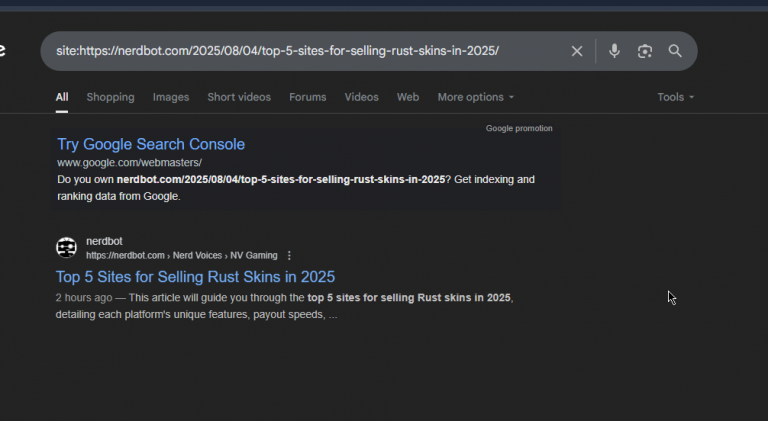
Task: Select the All results tab
Action: pos(62,97)
